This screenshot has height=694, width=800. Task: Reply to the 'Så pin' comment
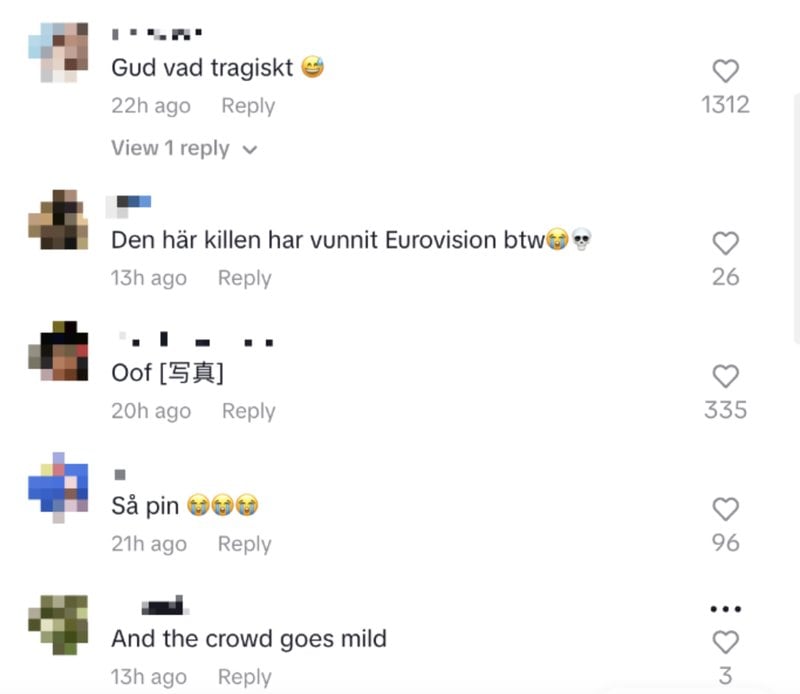(x=245, y=544)
